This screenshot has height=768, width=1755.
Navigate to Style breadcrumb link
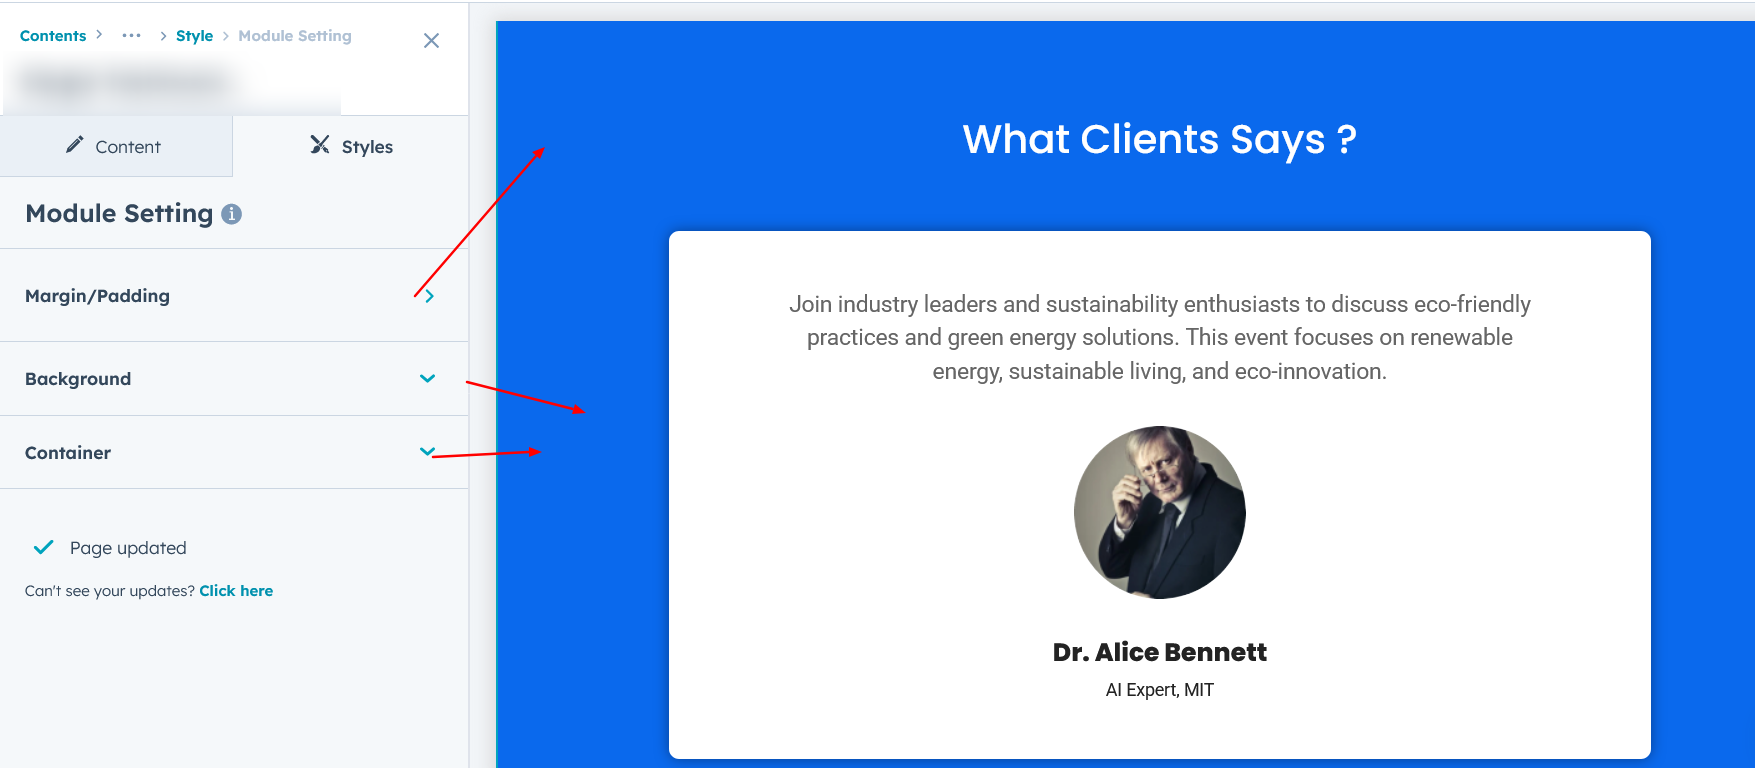pos(194,36)
